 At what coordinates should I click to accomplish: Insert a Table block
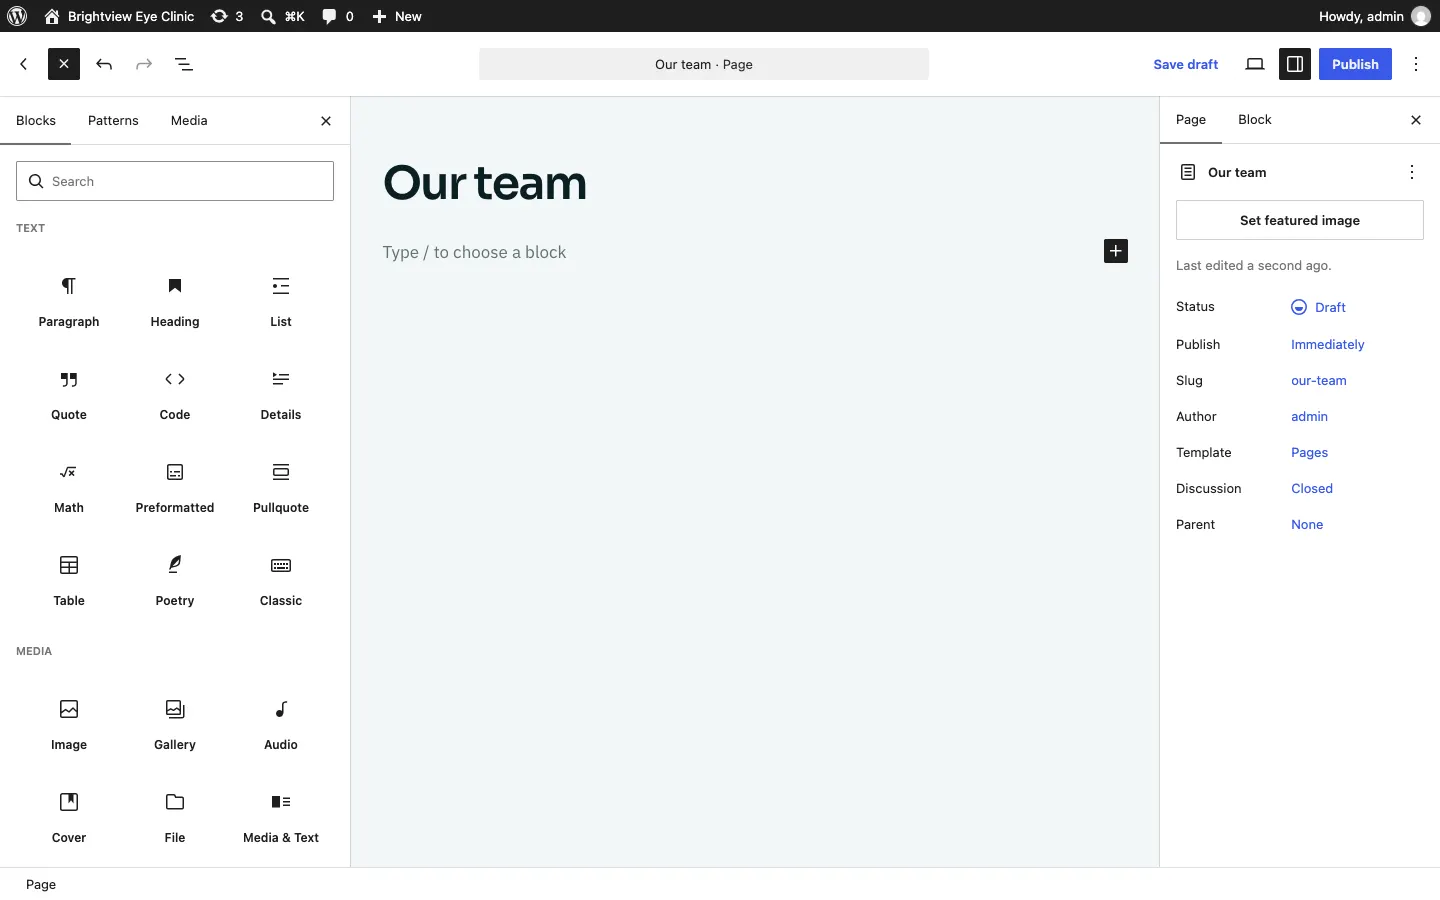[x=69, y=582]
